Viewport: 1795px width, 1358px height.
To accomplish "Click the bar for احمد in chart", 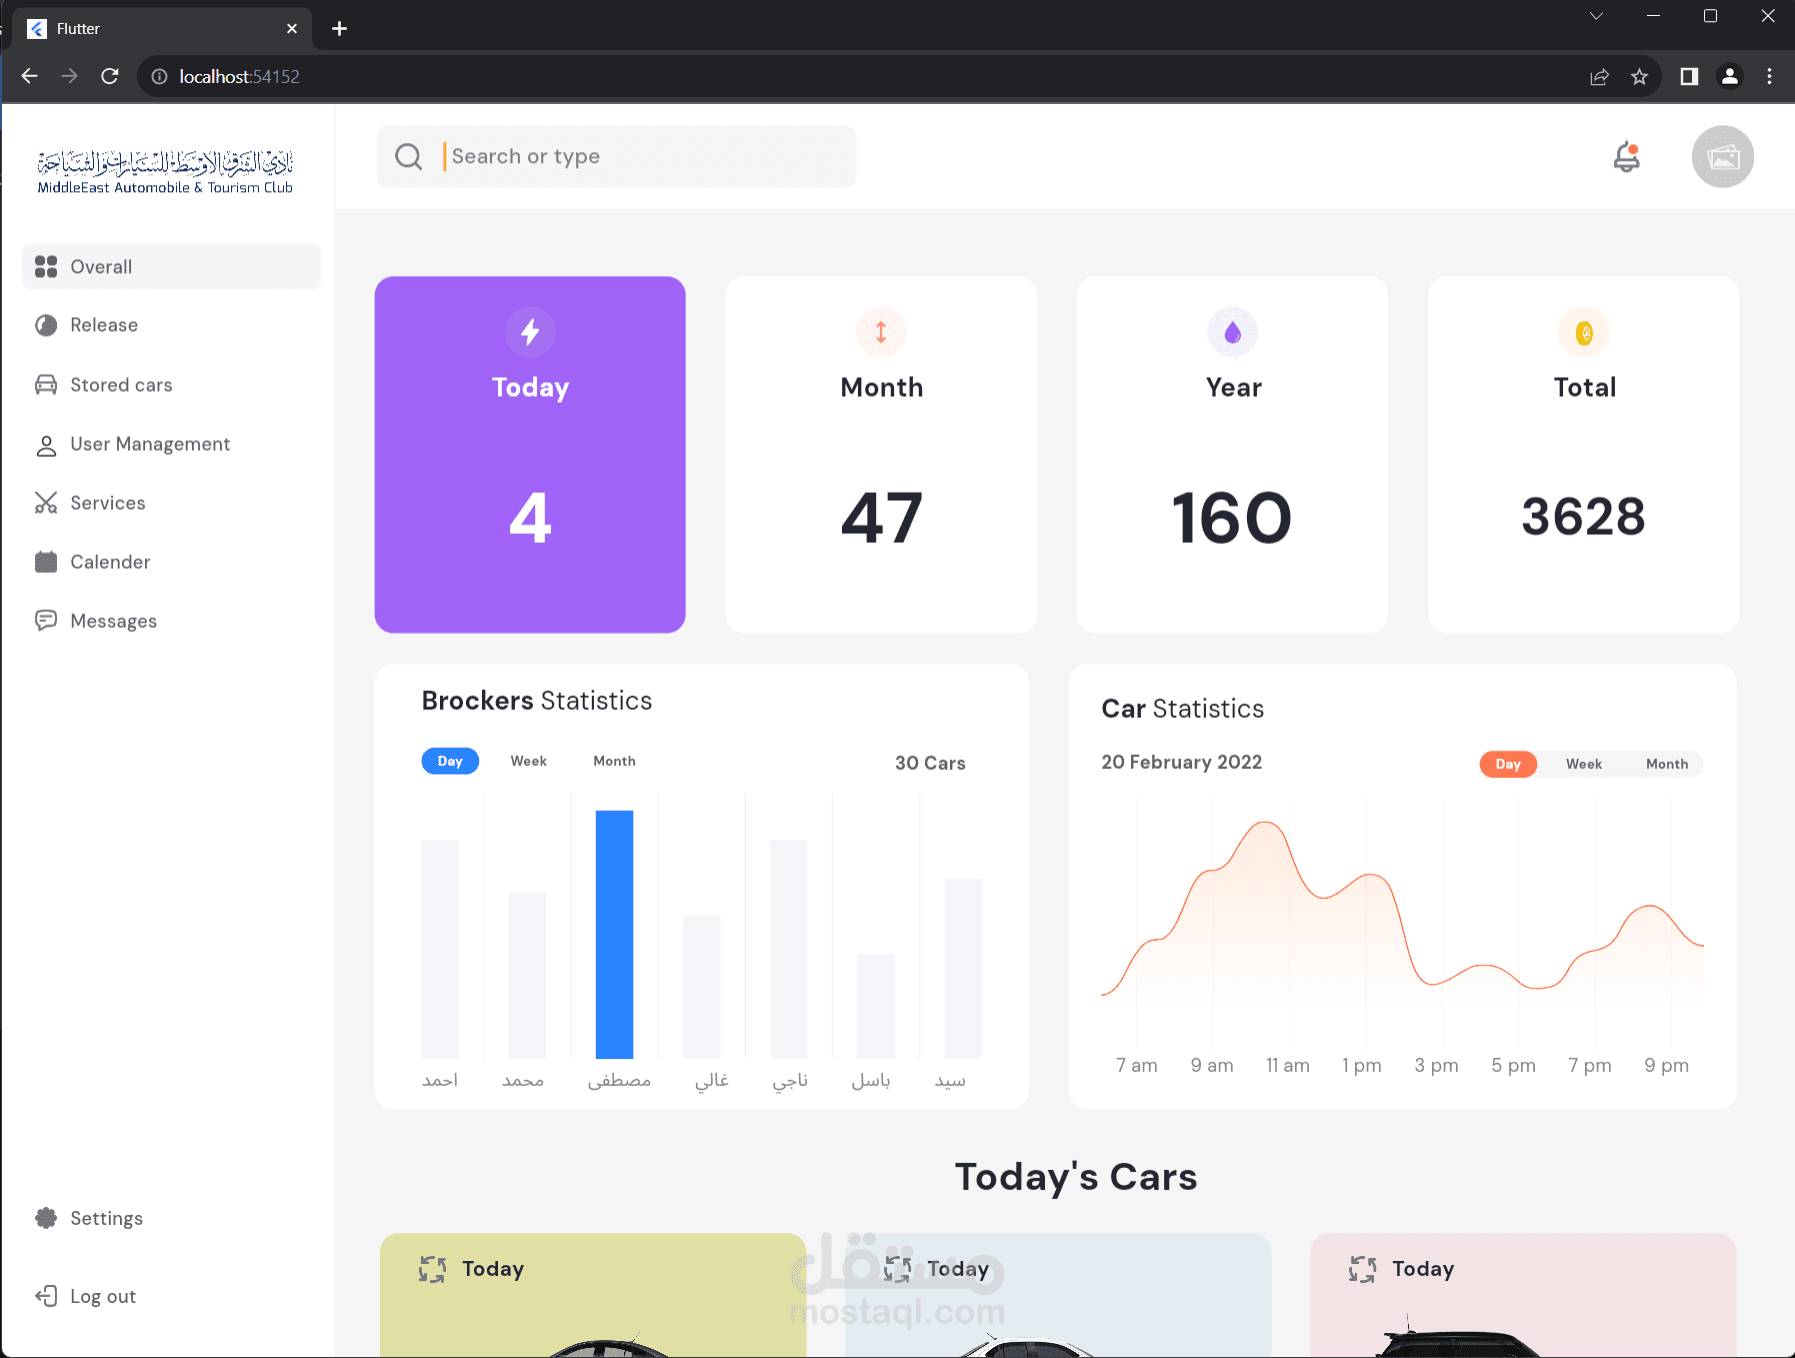I will (440, 949).
